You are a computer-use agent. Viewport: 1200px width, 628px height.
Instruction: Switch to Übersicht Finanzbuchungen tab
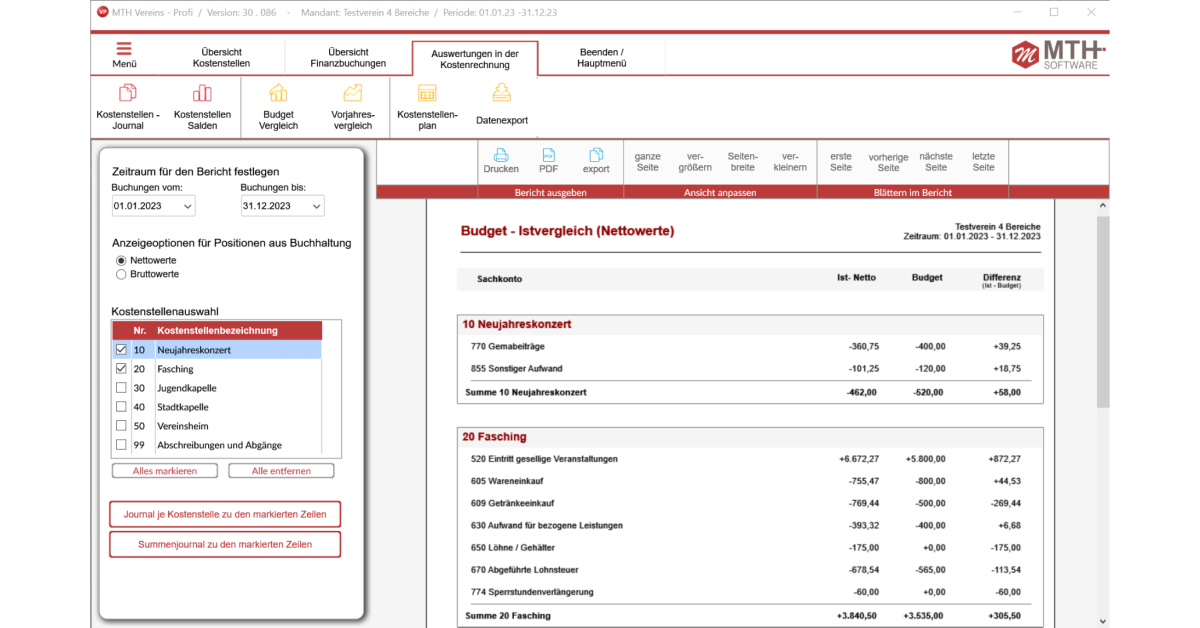[x=348, y=58]
